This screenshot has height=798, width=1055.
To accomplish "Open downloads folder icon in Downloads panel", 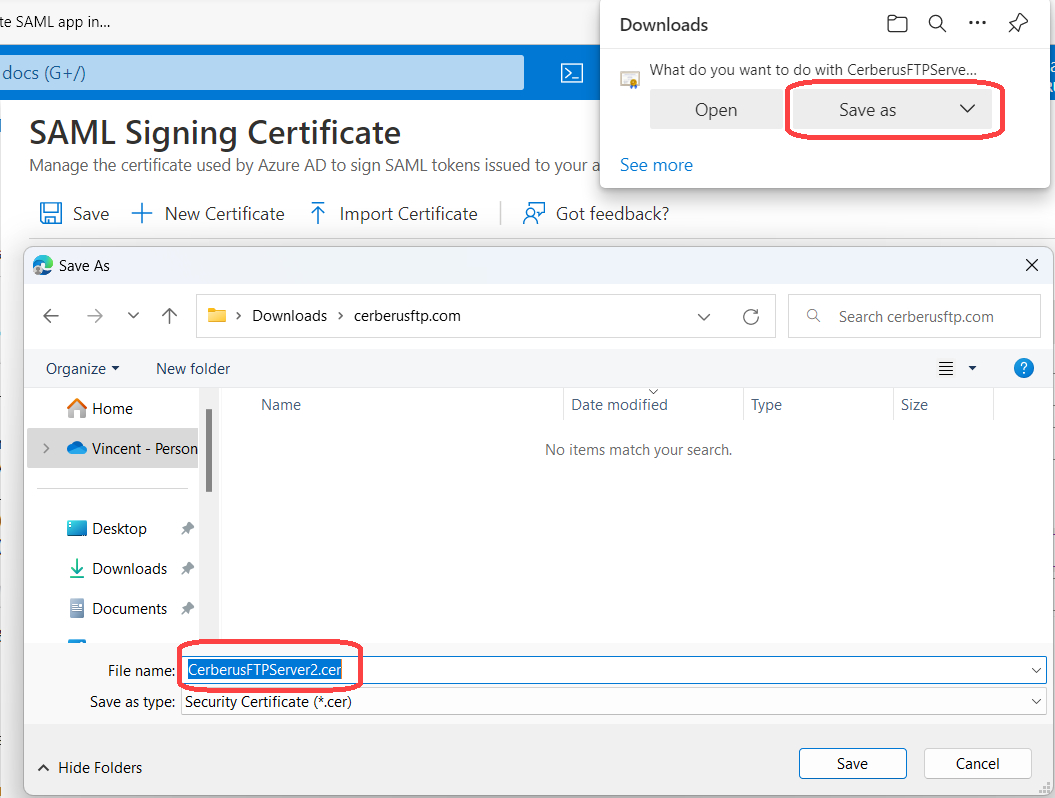I will [897, 24].
